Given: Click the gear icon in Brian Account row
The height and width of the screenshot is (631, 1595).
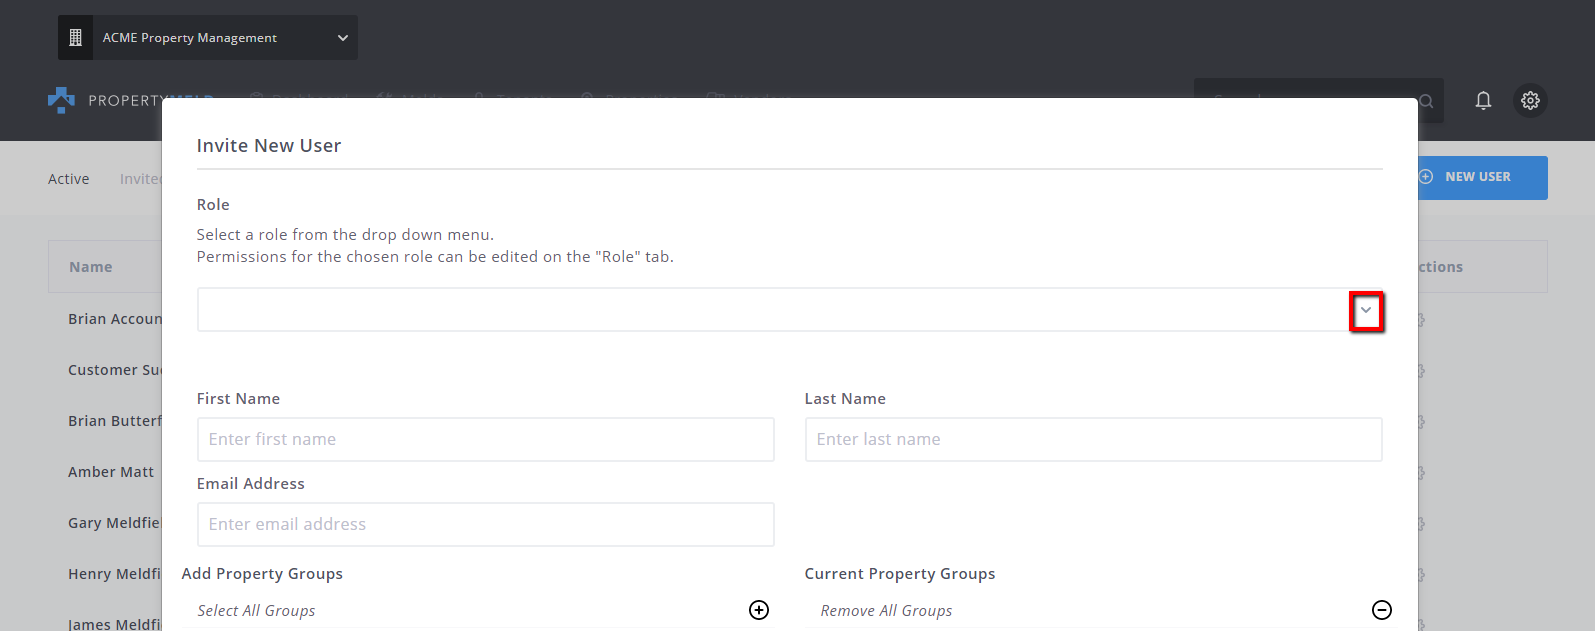Looking at the screenshot, I should tap(1420, 320).
